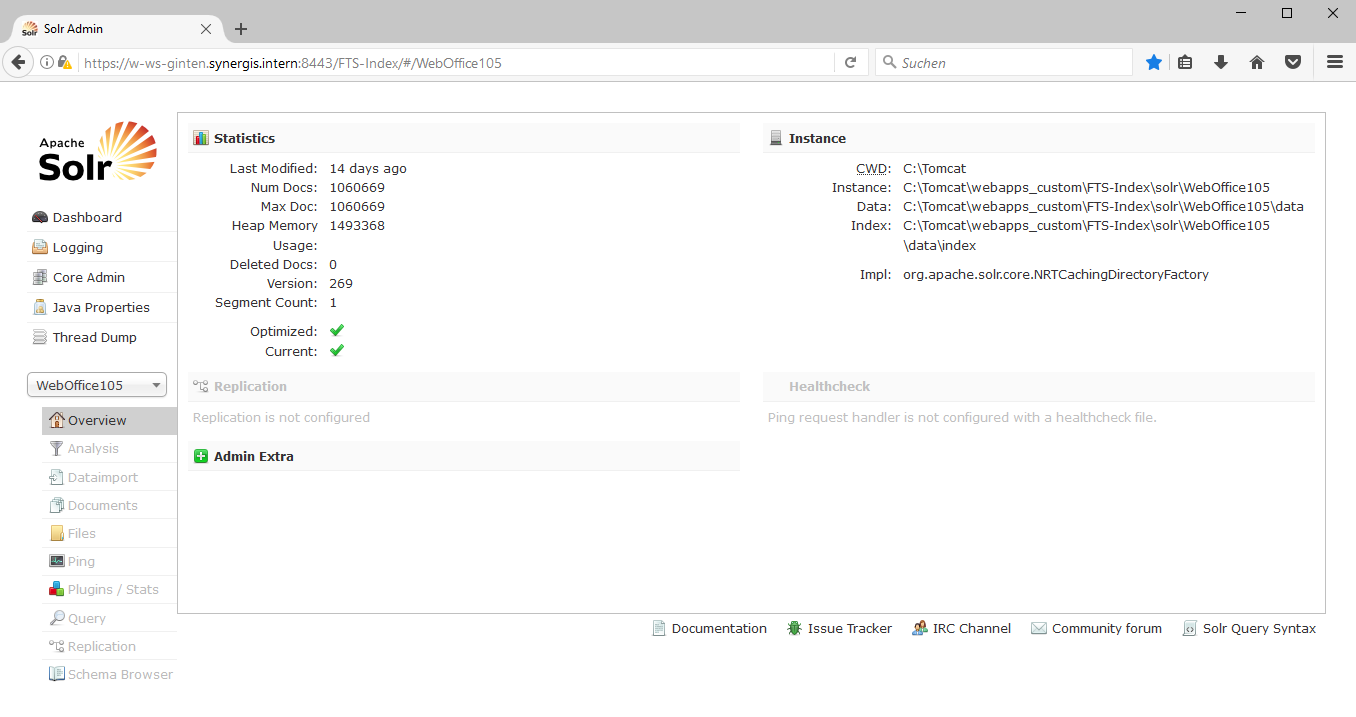
Task: Open the Logging page
Action: pyautogui.click(x=76, y=247)
